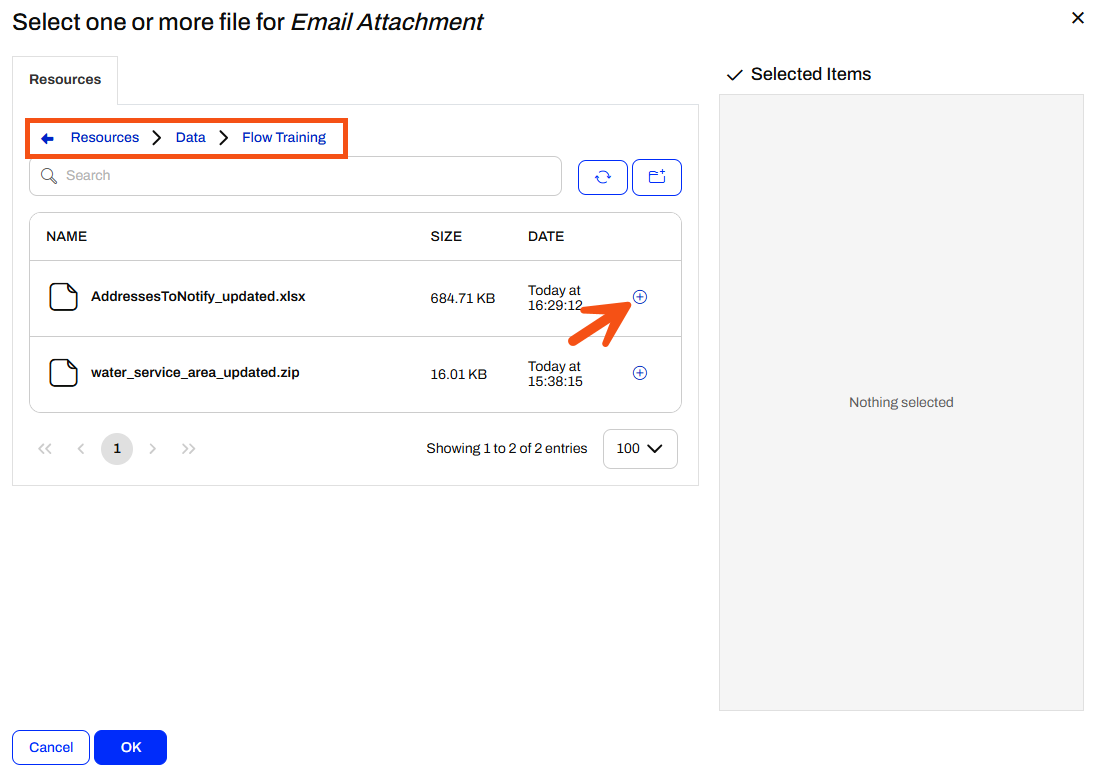Image resolution: width=1095 pixels, height=773 pixels.
Task: Go to next page arrow
Action: point(152,448)
